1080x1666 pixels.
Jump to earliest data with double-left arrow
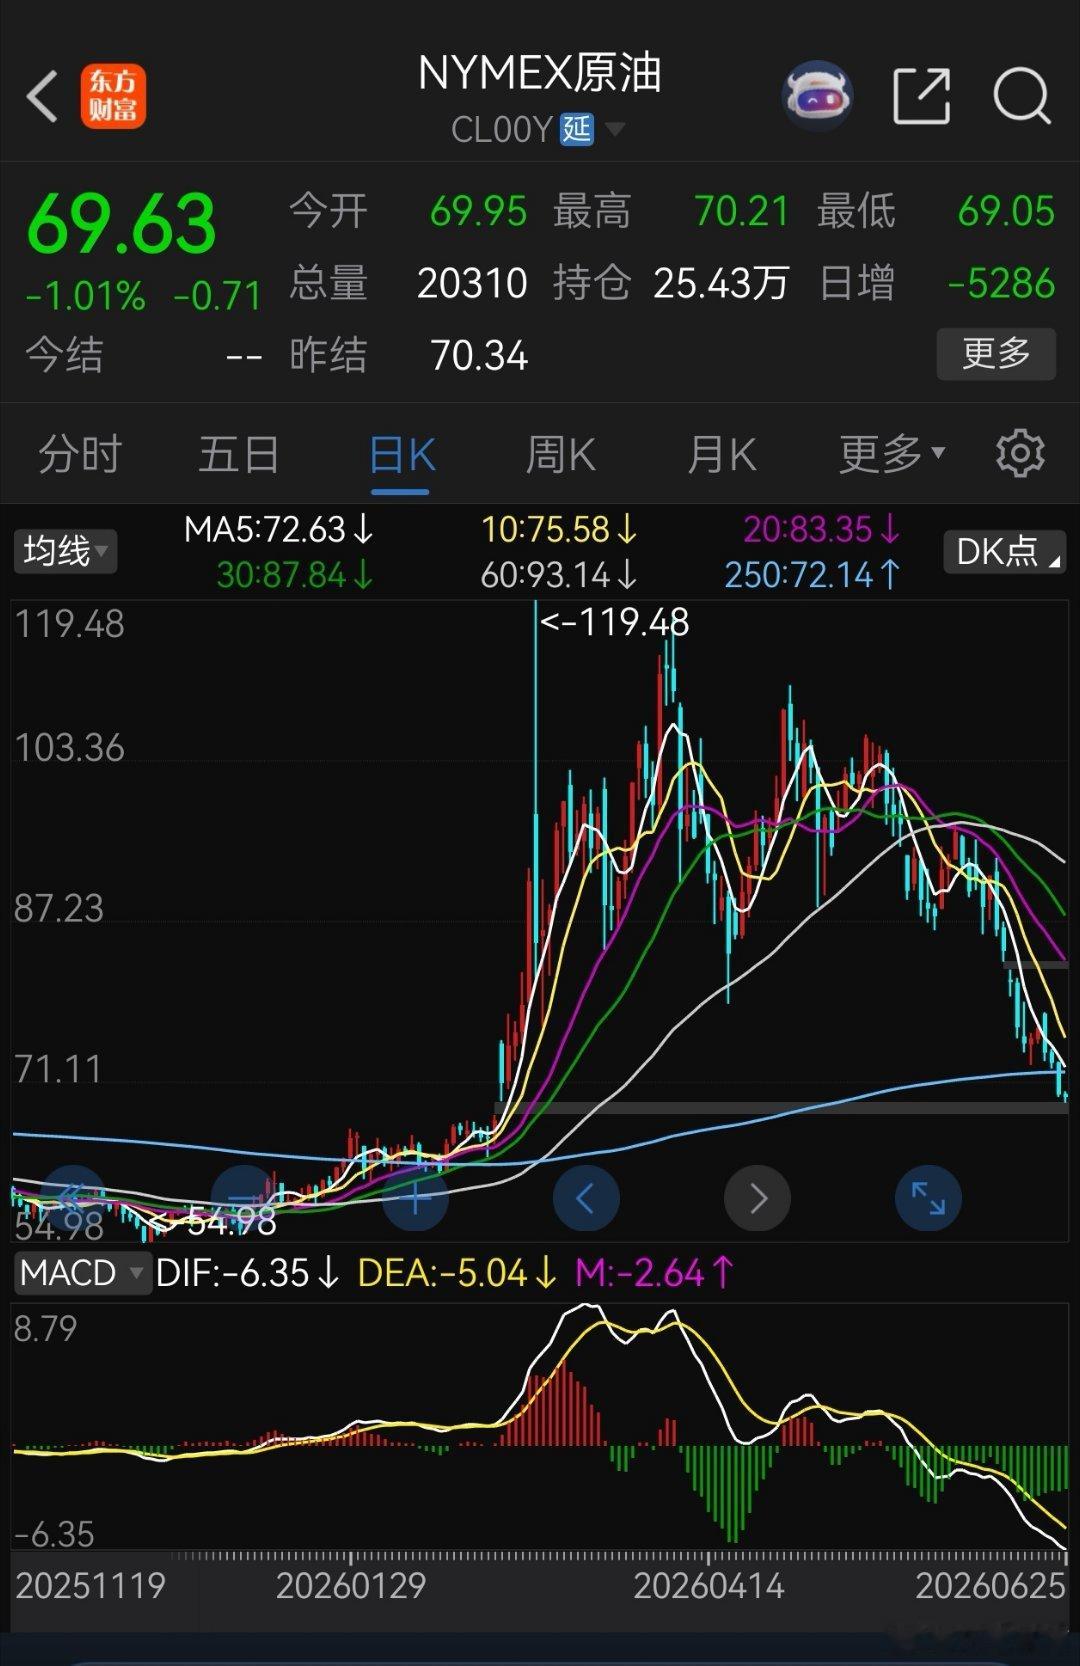coord(72,1198)
